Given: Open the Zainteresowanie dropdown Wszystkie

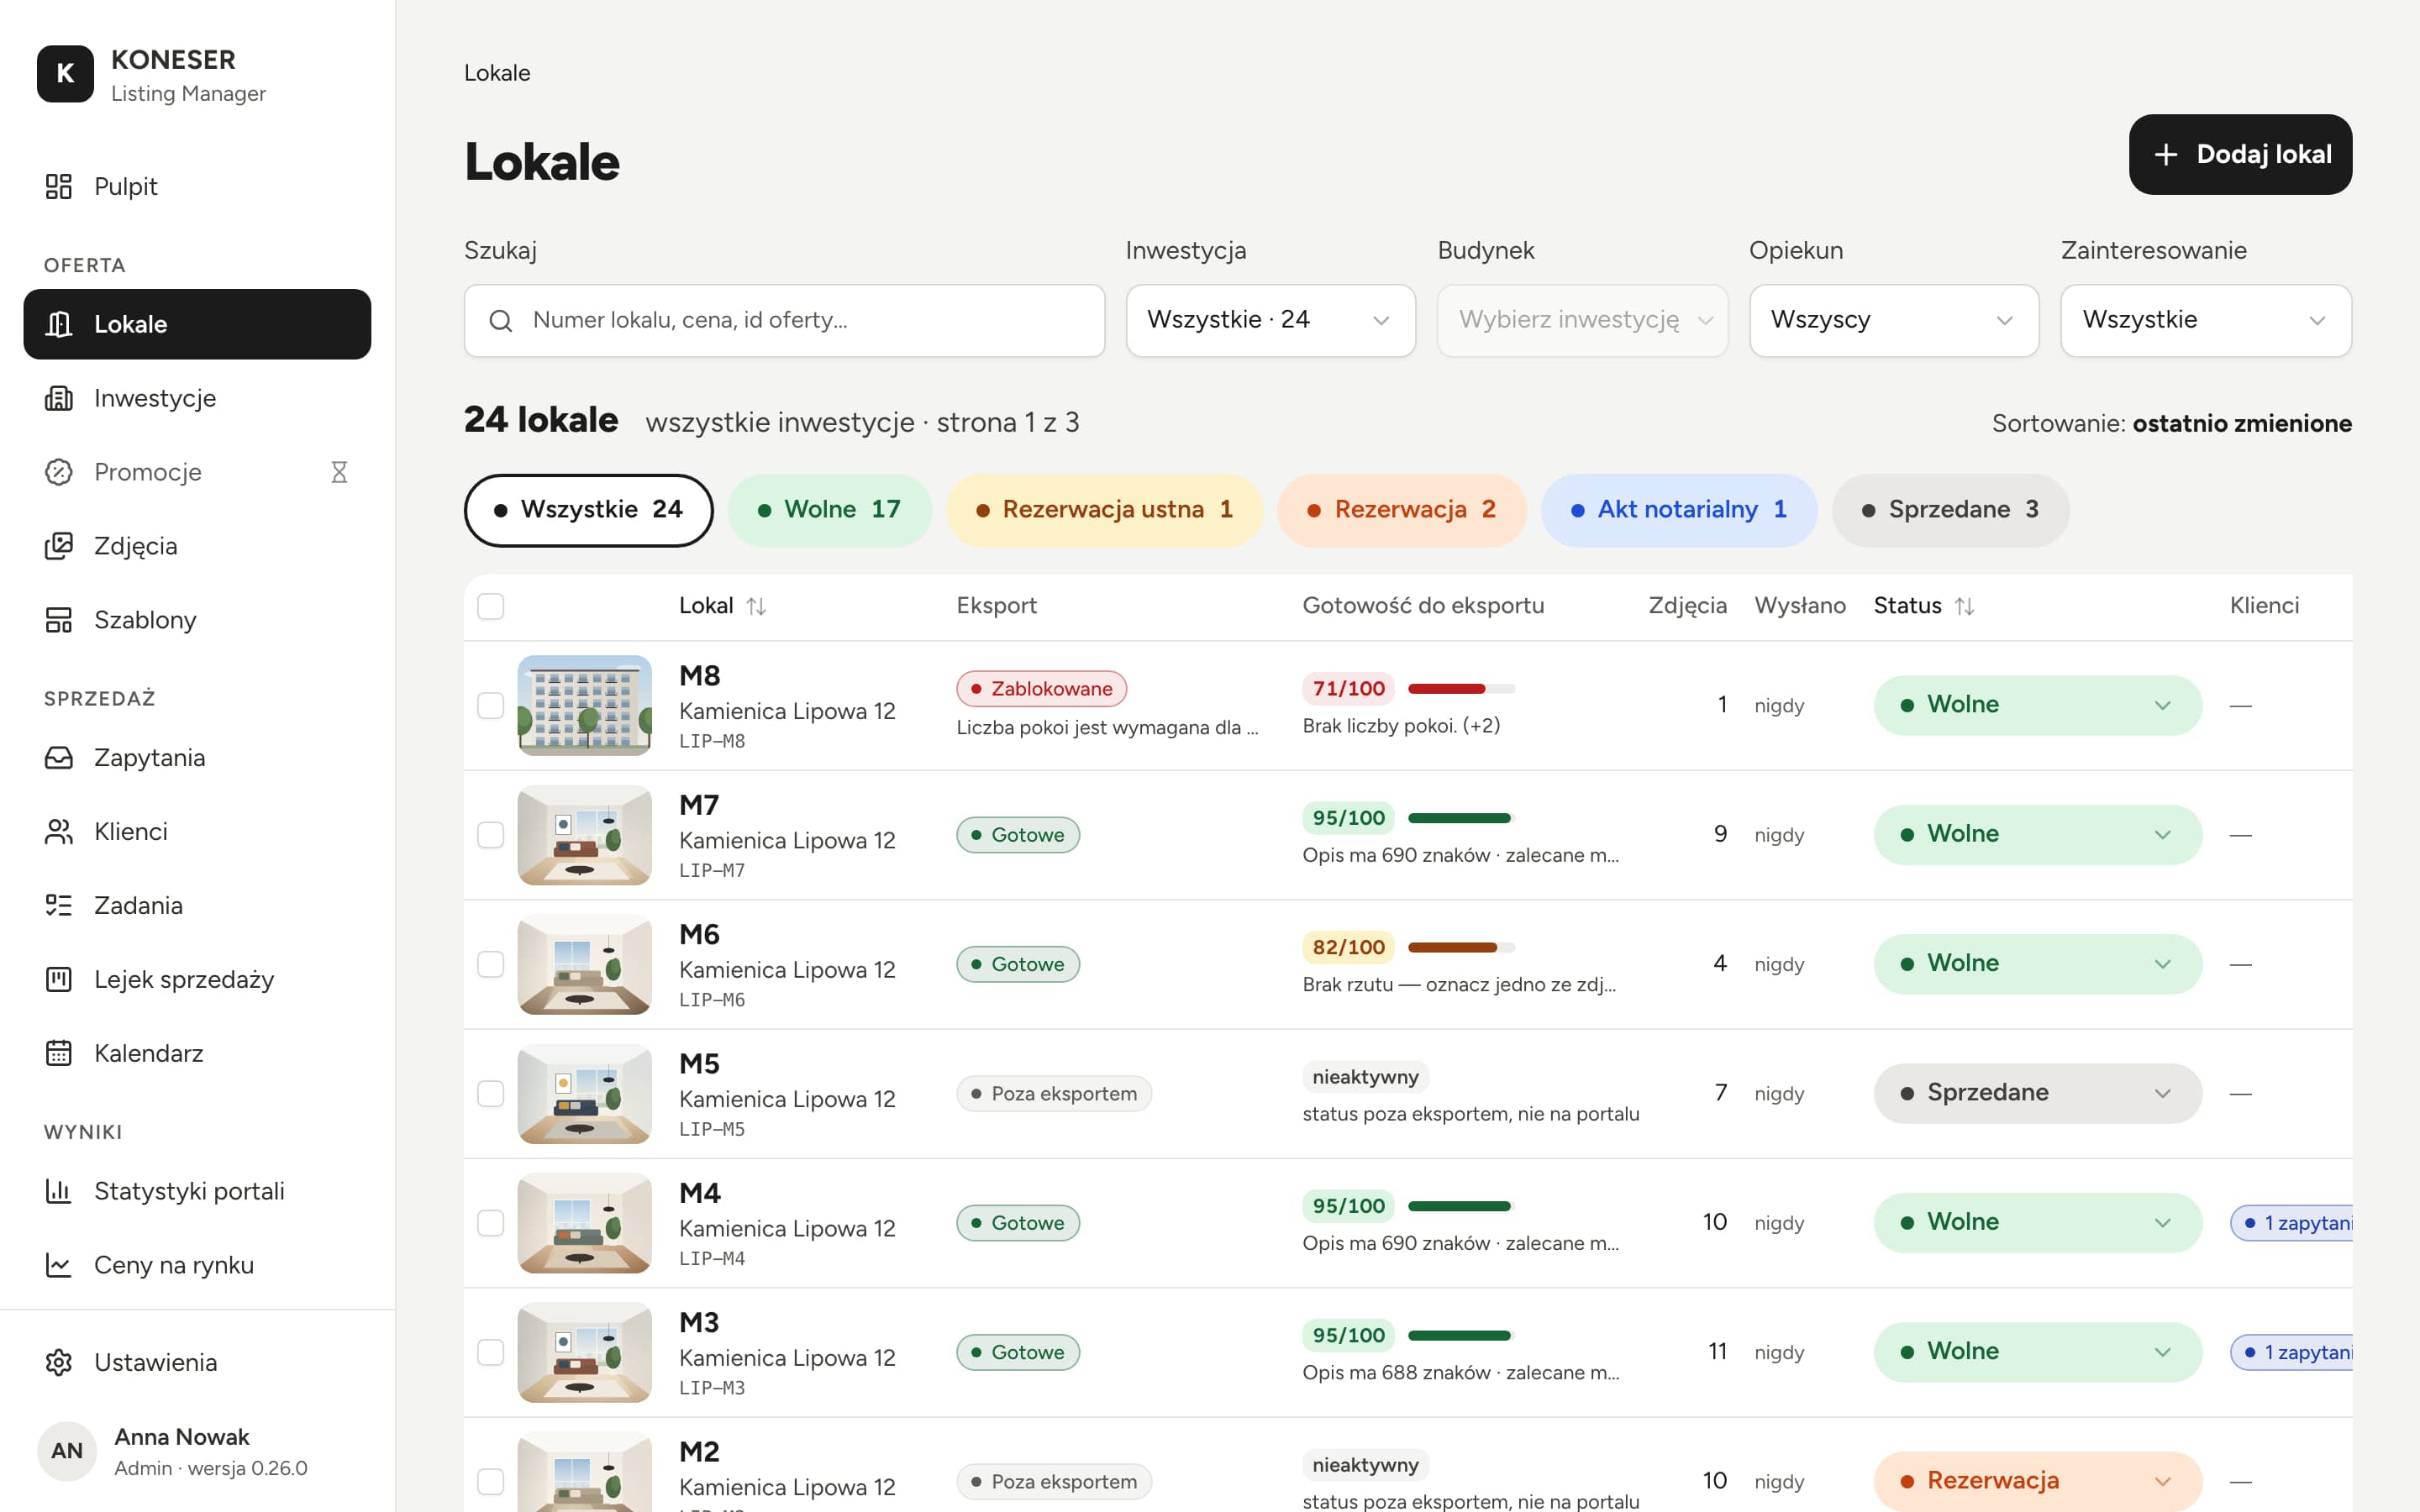Looking at the screenshot, I should pyautogui.click(x=2206, y=321).
